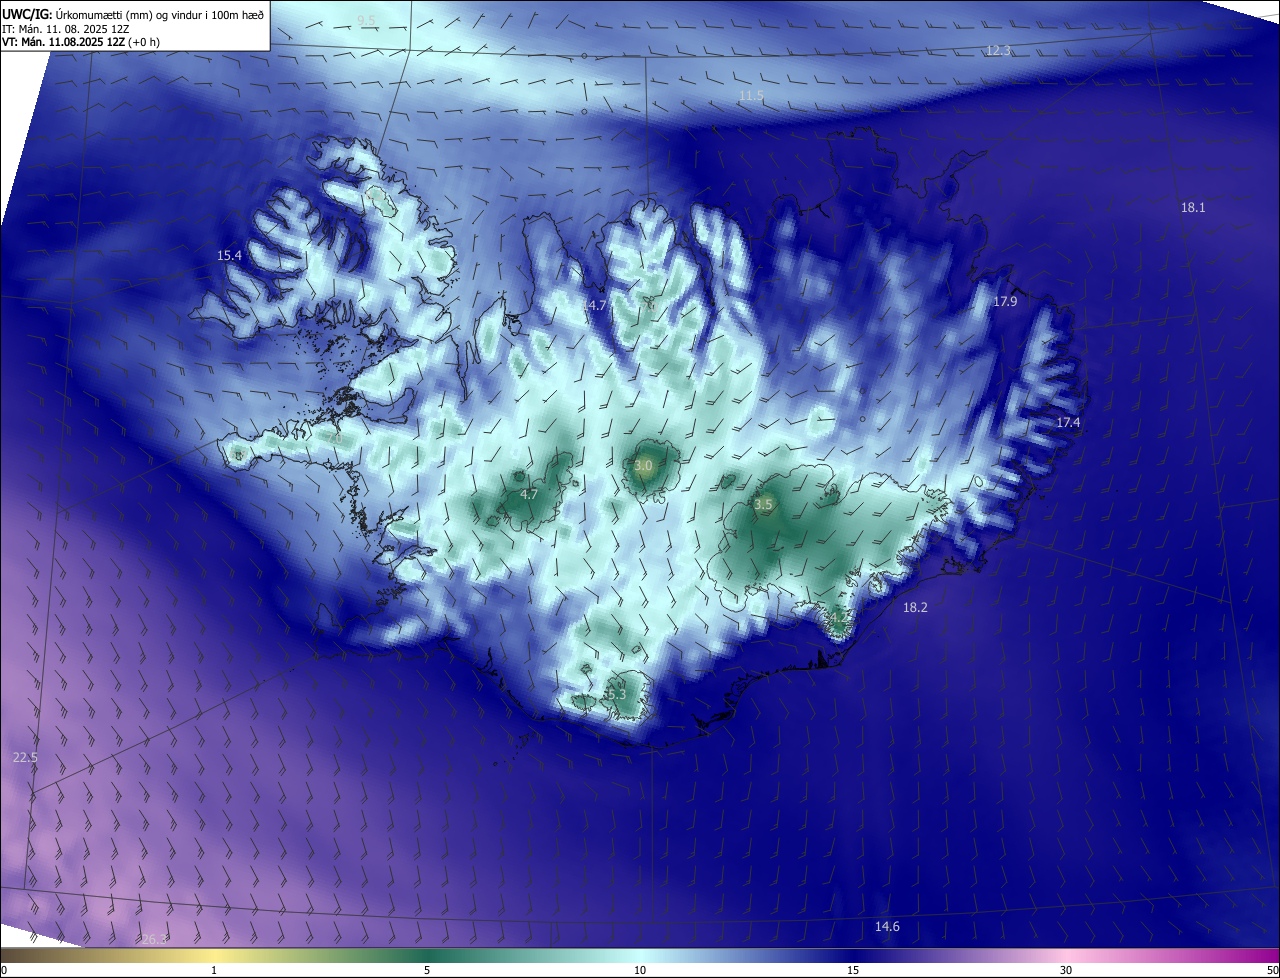Click the 4.7 value beside the northern fjord
The height and width of the screenshot is (978, 1280).
pyautogui.click(x=597, y=305)
